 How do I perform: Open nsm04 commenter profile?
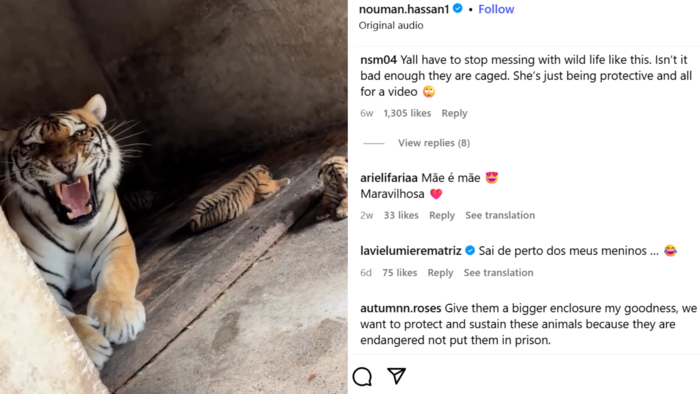(378, 60)
